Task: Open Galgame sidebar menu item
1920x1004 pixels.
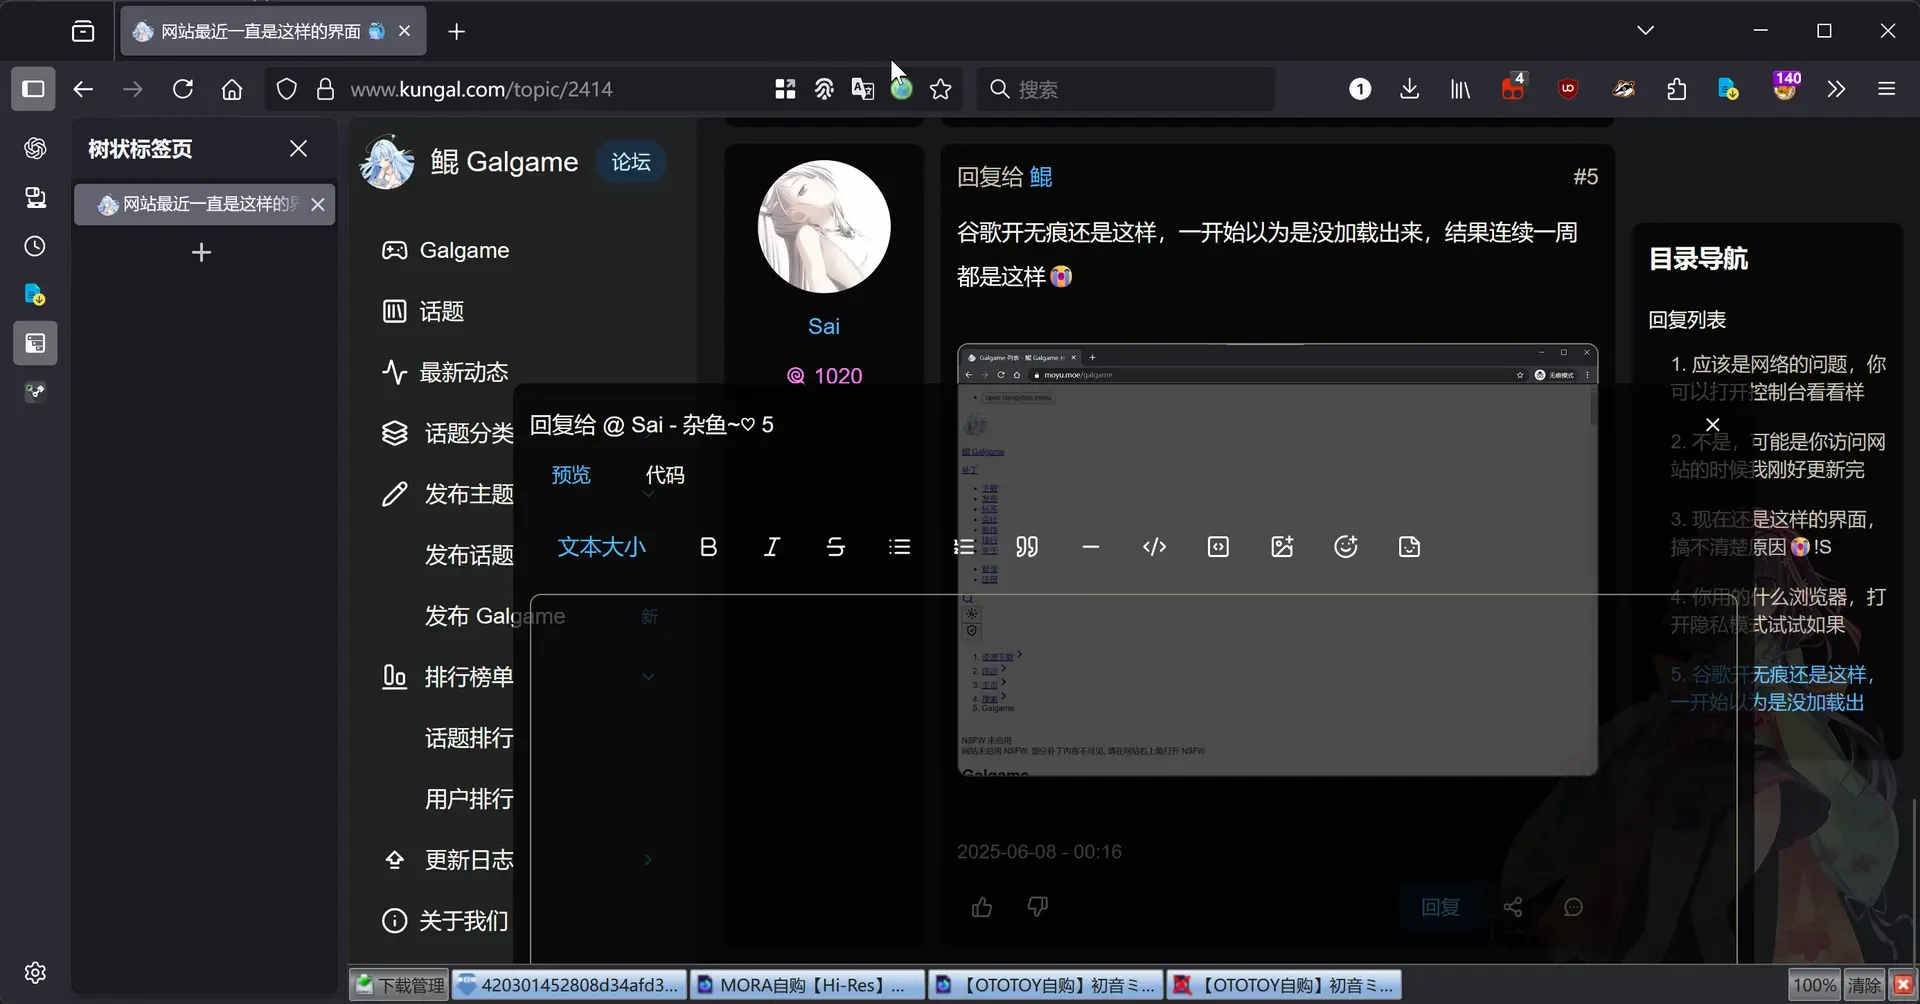Action: [445, 250]
